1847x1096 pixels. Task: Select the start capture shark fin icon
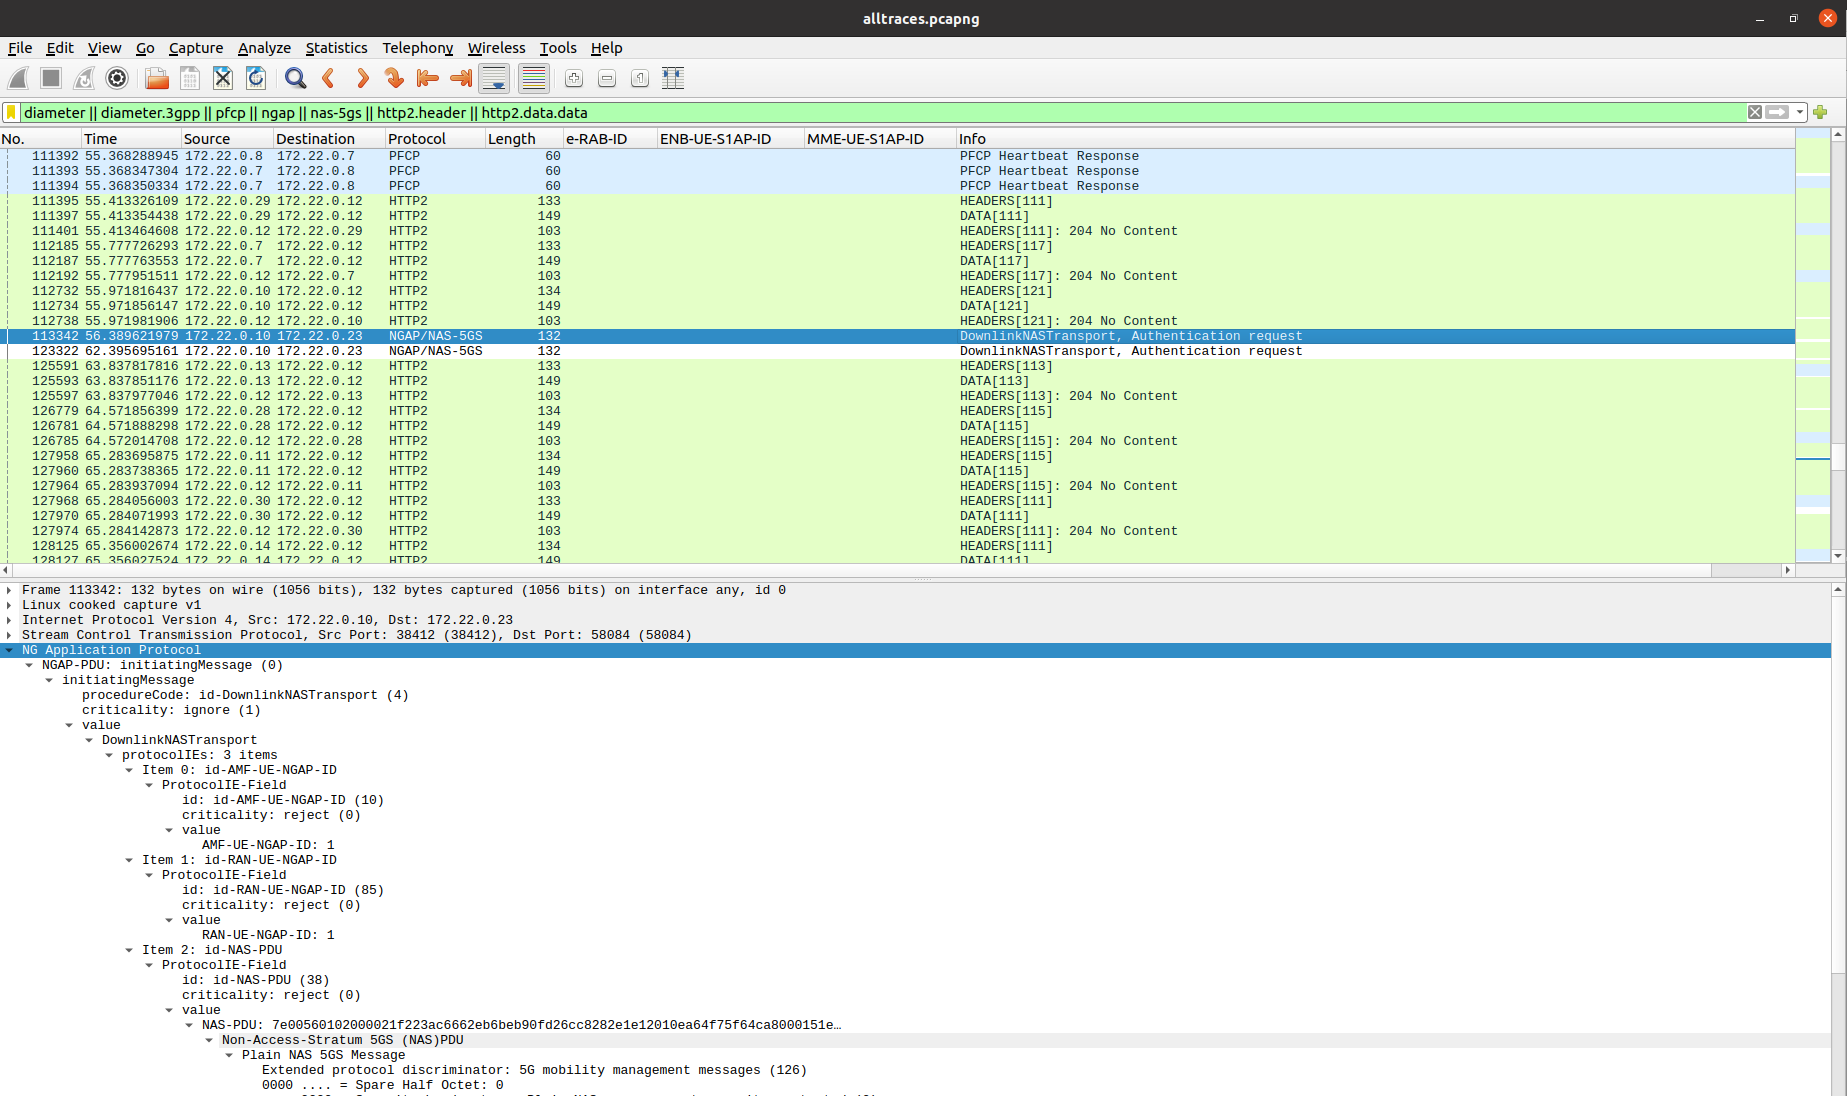pyautogui.click(x=17, y=78)
